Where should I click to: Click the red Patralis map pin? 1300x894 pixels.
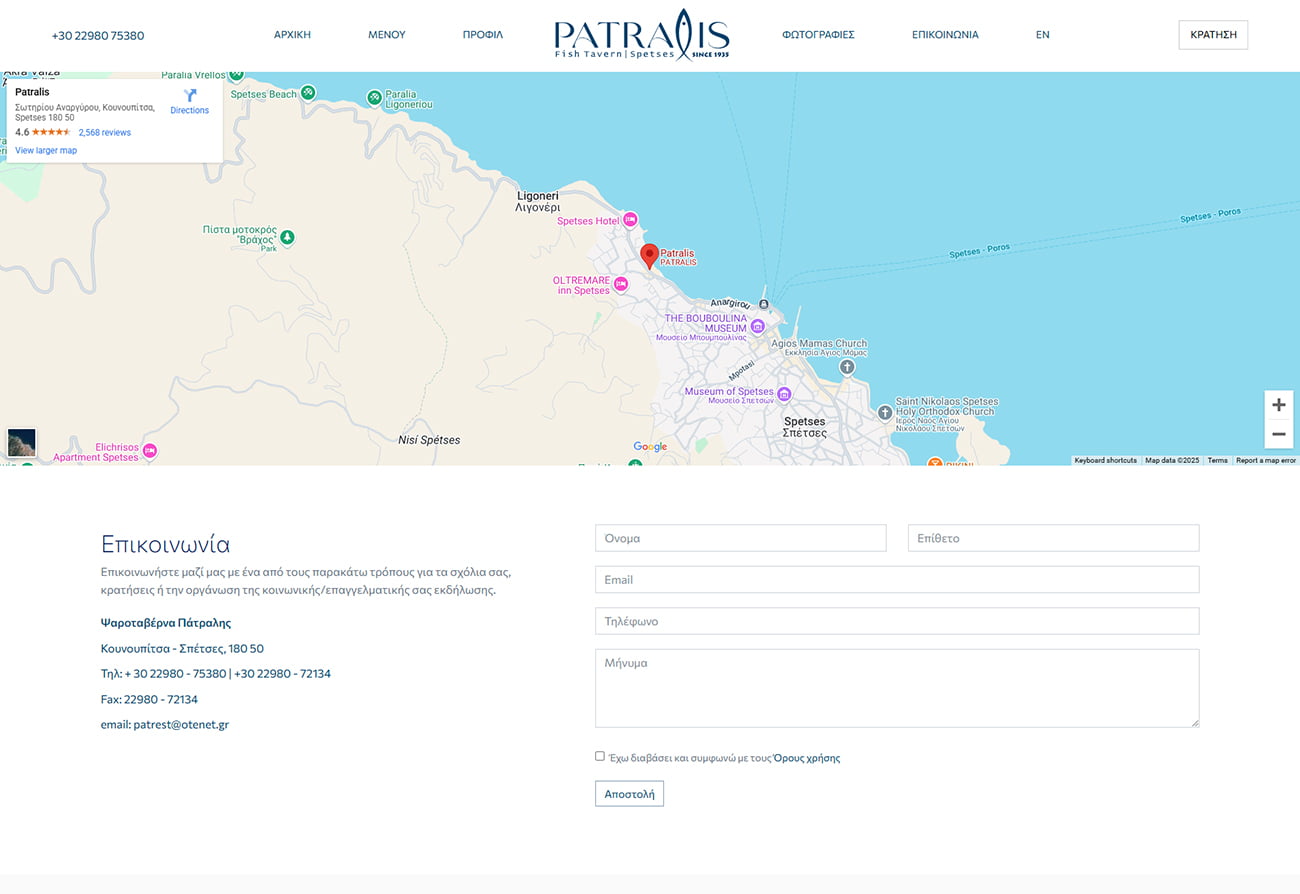(x=649, y=256)
